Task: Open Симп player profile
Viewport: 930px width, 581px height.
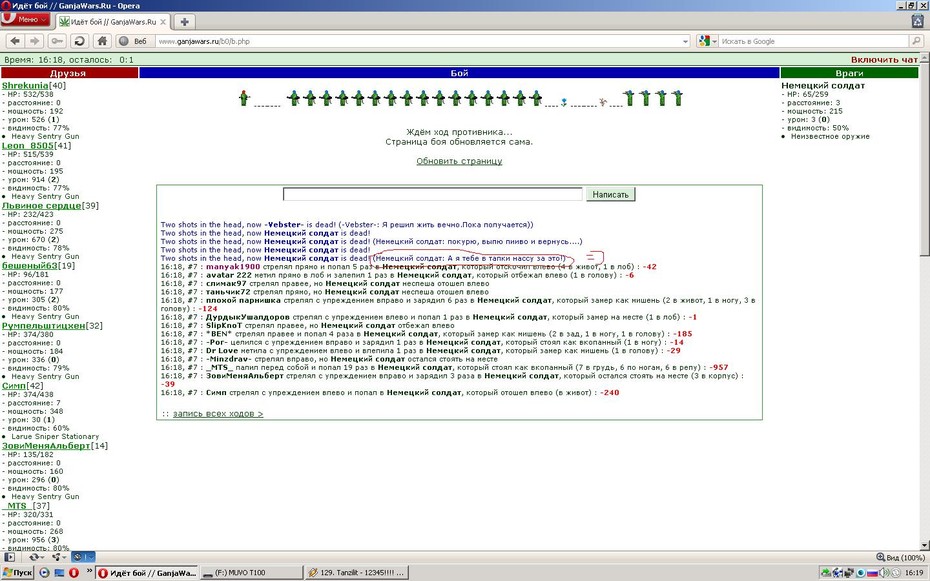Action: click(14, 385)
